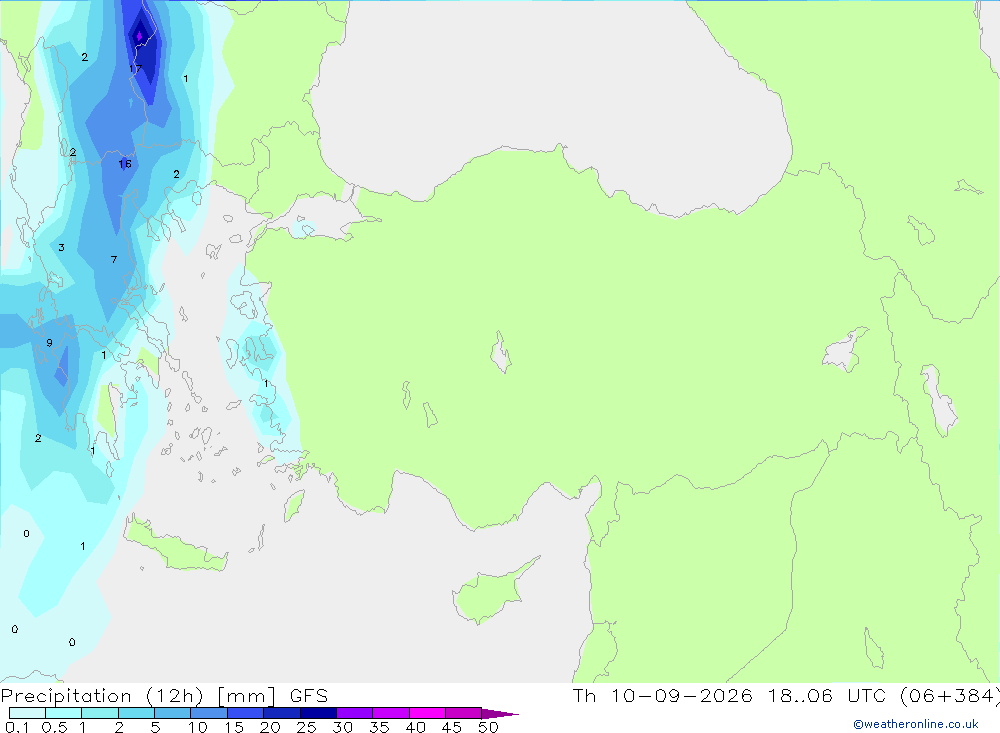This screenshot has height=733, width=1000.
Task: Click the "Precipitation (12h) [mm] GFS" title
Action: click(x=165, y=696)
